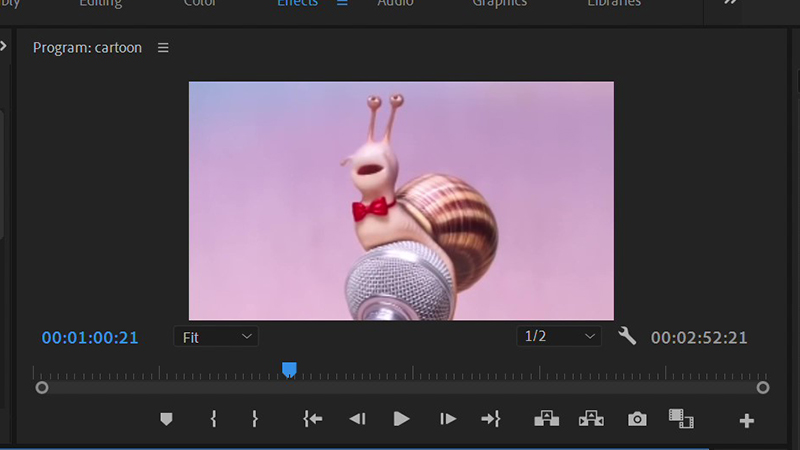The image size is (800, 450).
Task: Switch to the Color workspace tab
Action: (199, 3)
